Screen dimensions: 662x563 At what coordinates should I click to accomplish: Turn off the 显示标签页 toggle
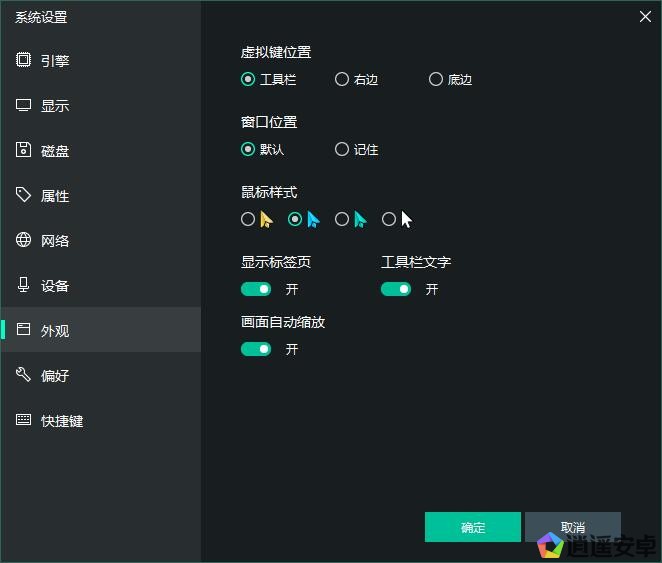point(256,289)
